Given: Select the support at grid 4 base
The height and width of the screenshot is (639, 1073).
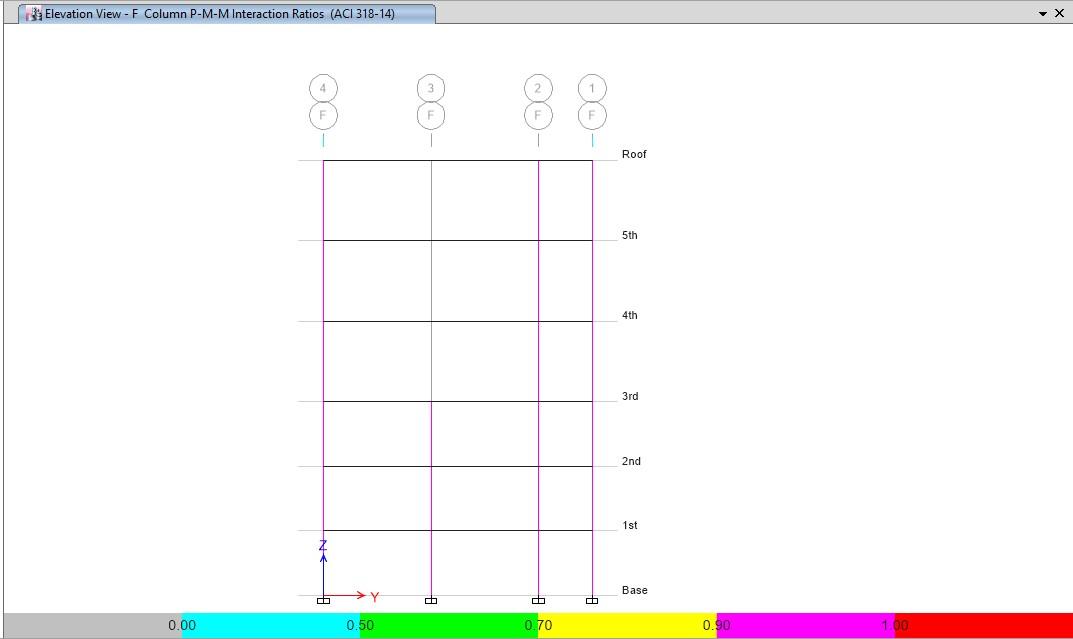Looking at the screenshot, I should pyautogui.click(x=323, y=601).
